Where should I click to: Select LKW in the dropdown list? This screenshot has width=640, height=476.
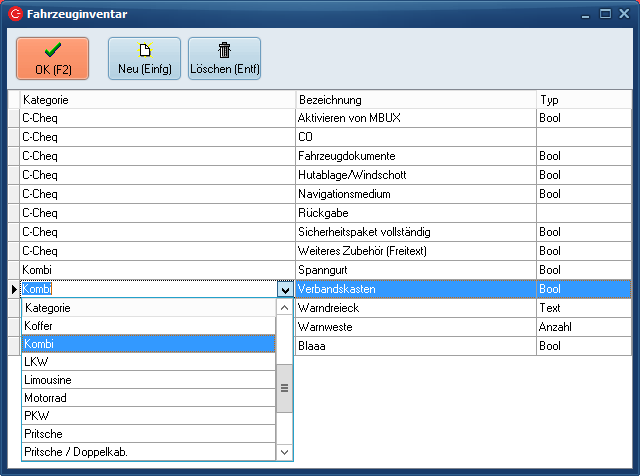click(148, 362)
